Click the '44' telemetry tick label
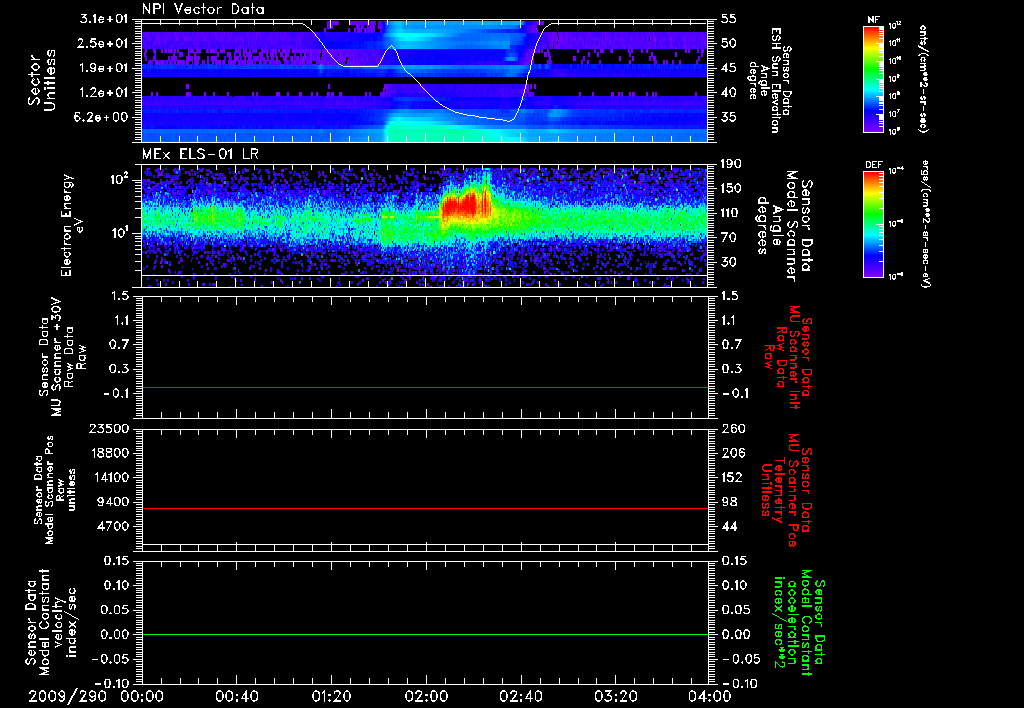The height and width of the screenshot is (708, 1024). point(729,526)
